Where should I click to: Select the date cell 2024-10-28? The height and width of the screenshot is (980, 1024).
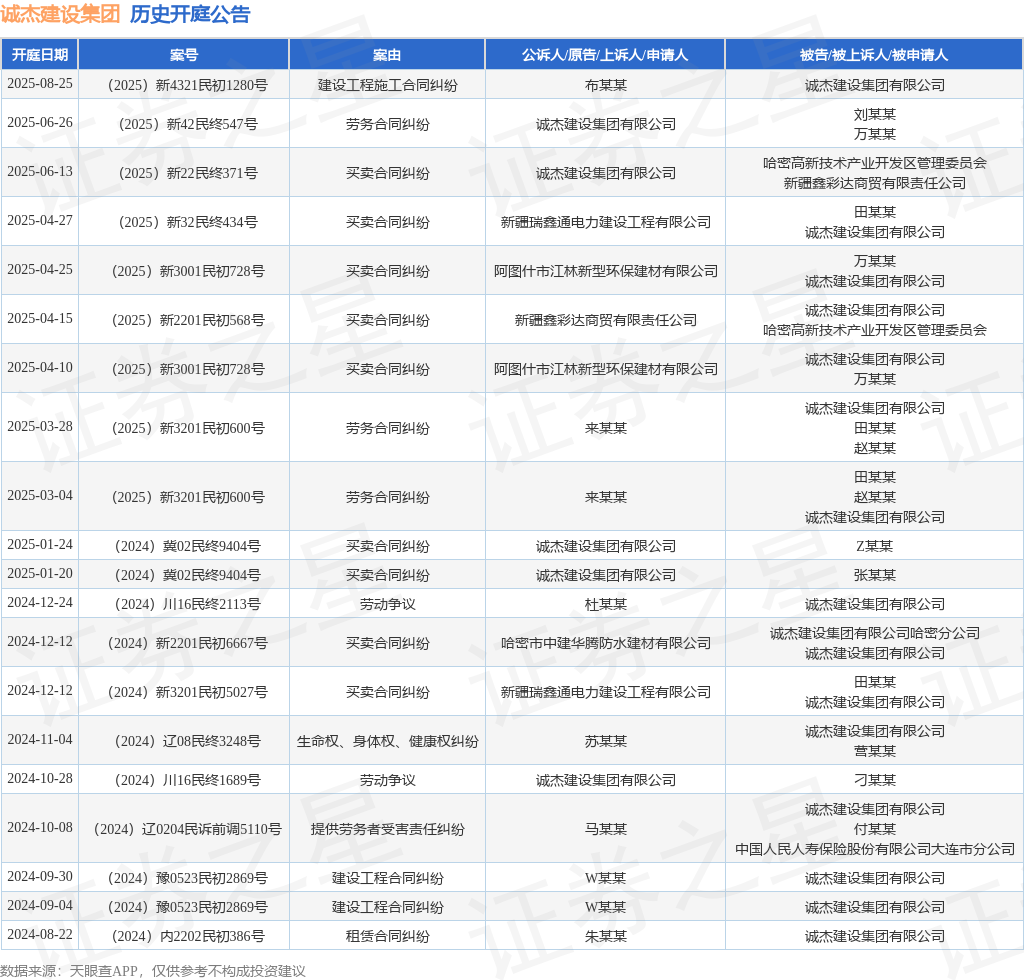[40, 779]
